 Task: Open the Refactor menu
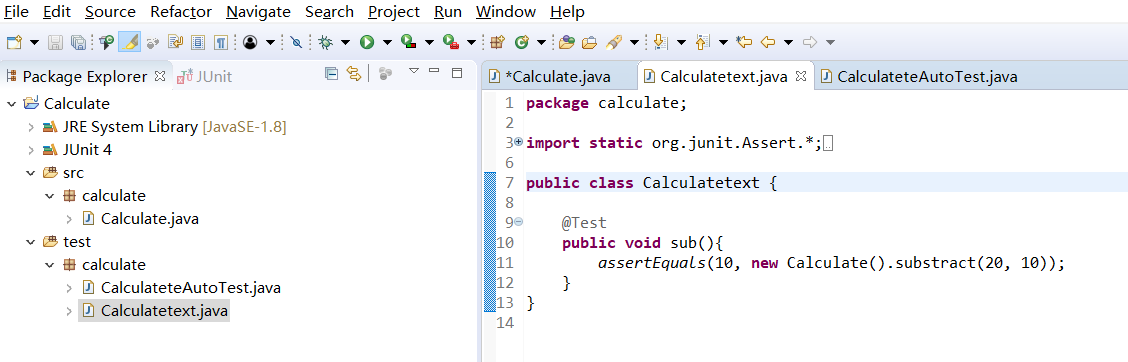(181, 12)
